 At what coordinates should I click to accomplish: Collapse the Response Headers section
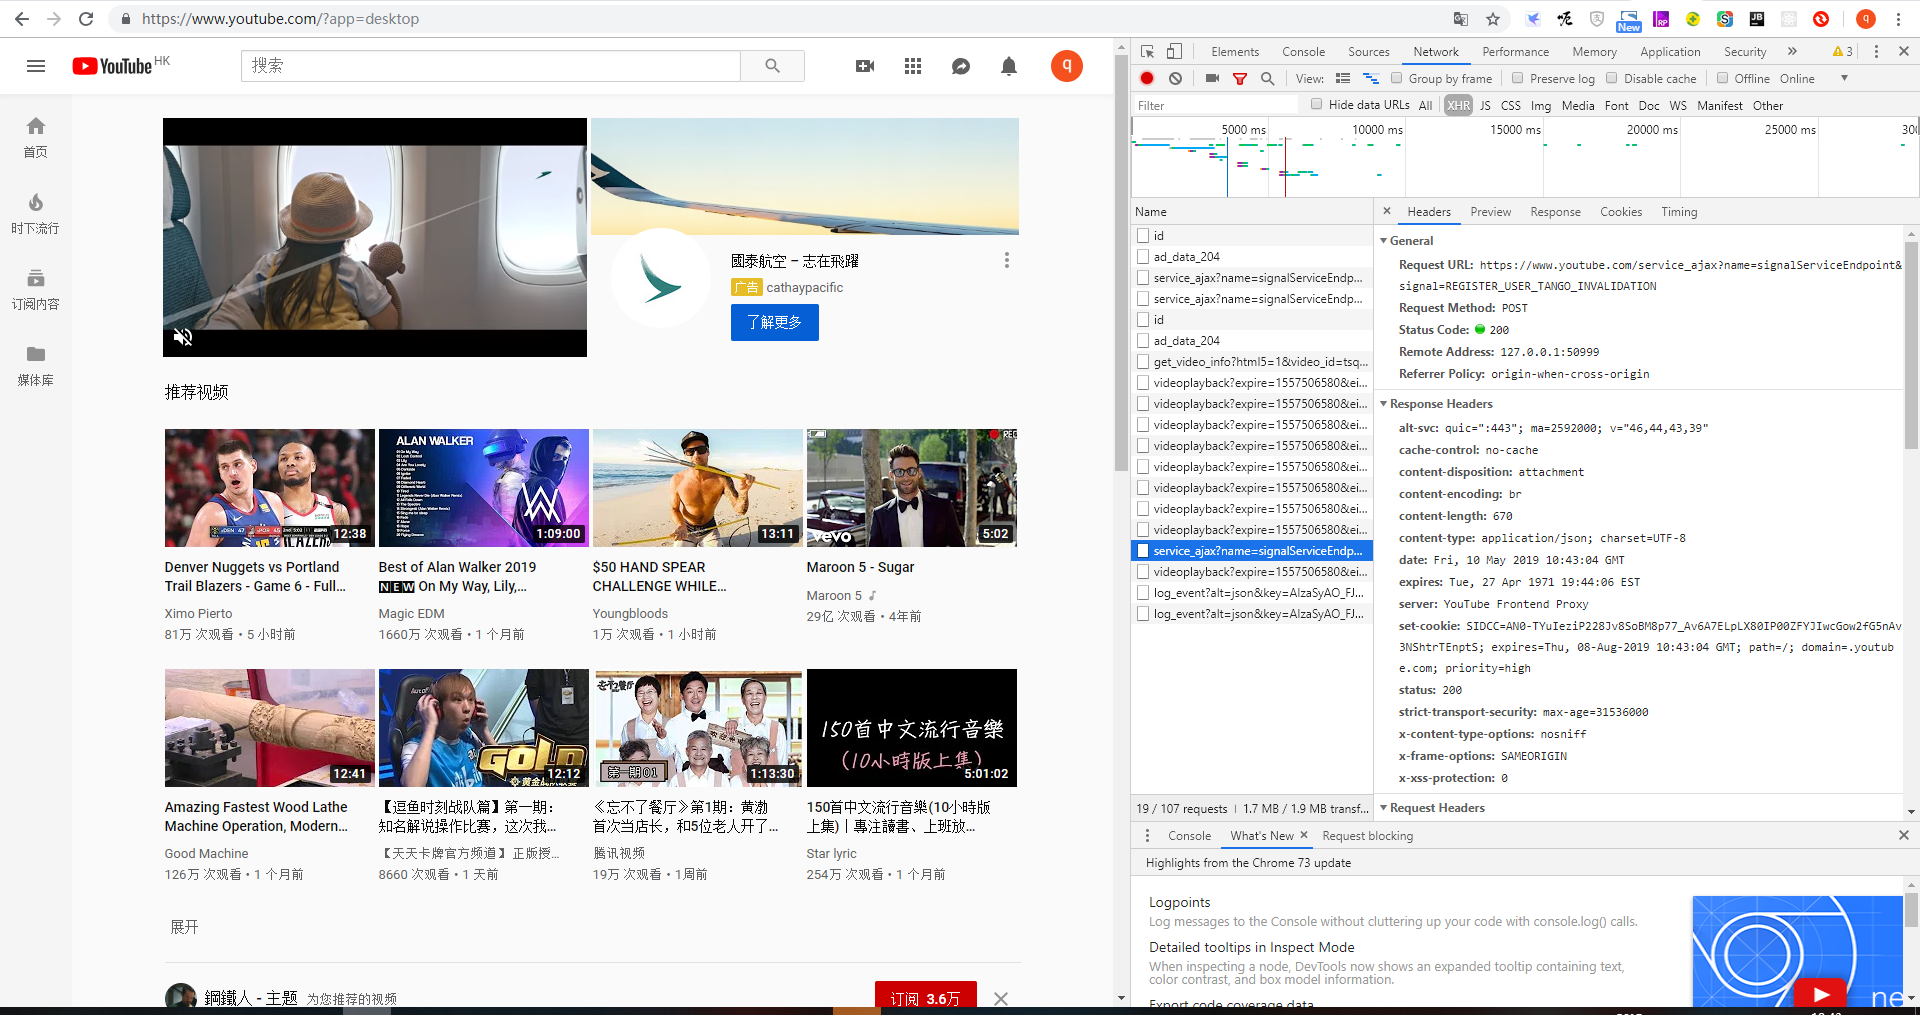[1384, 404]
